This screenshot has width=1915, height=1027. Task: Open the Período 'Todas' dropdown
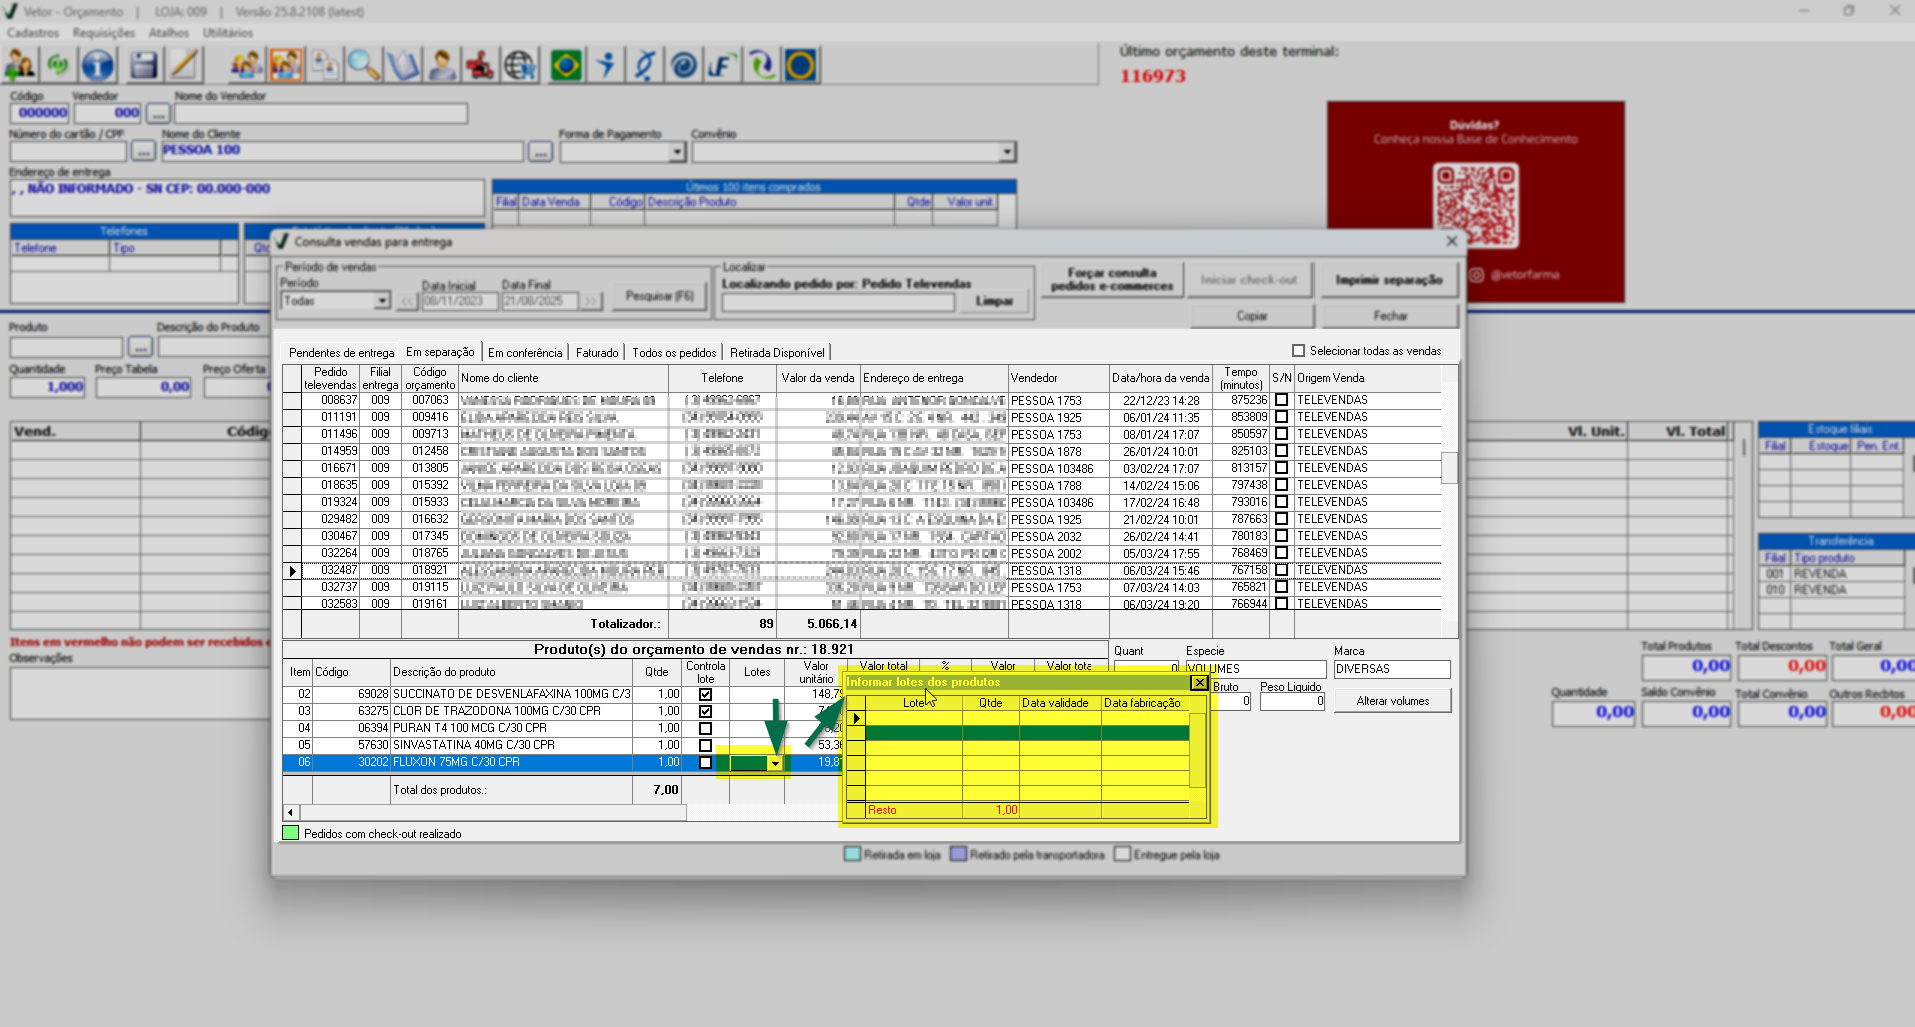(x=381, y=301)
